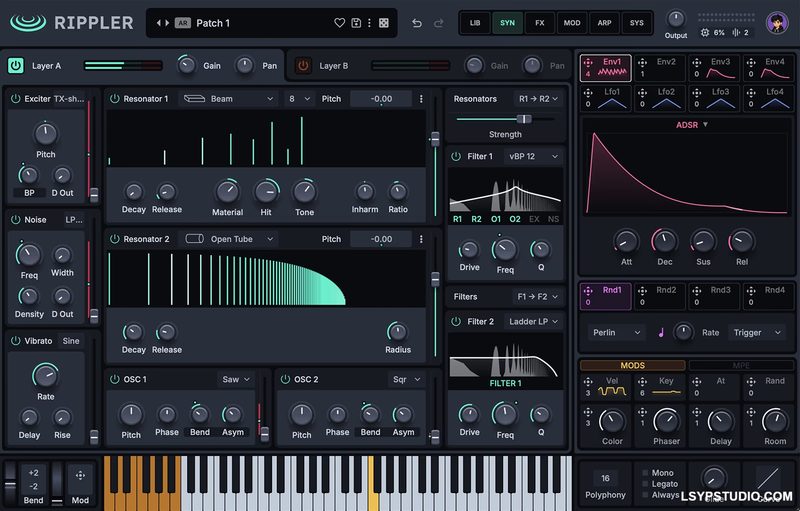Toggle the Noise power switch
This screenshot has height=511, width=800.
click(16, 220)
